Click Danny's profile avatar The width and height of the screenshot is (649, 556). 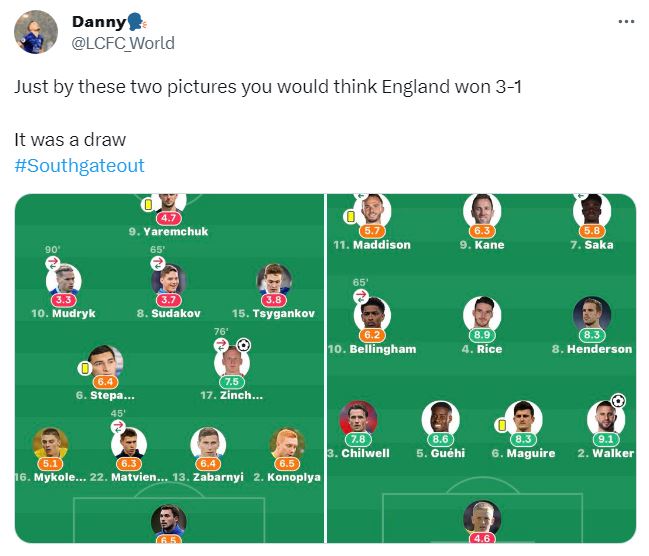36,32
